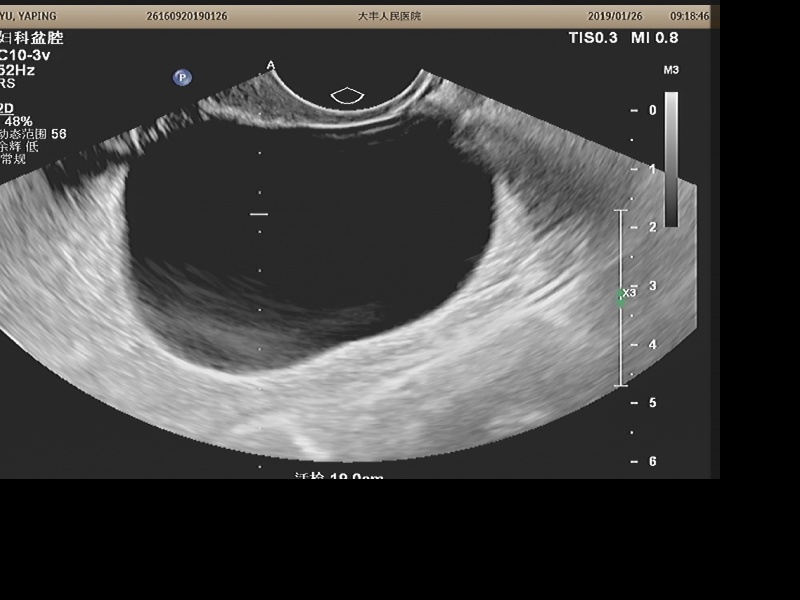Click the horizontal dash marker on biopsy guideline
This screenshot has height=600, width=800.
(259, 214)
